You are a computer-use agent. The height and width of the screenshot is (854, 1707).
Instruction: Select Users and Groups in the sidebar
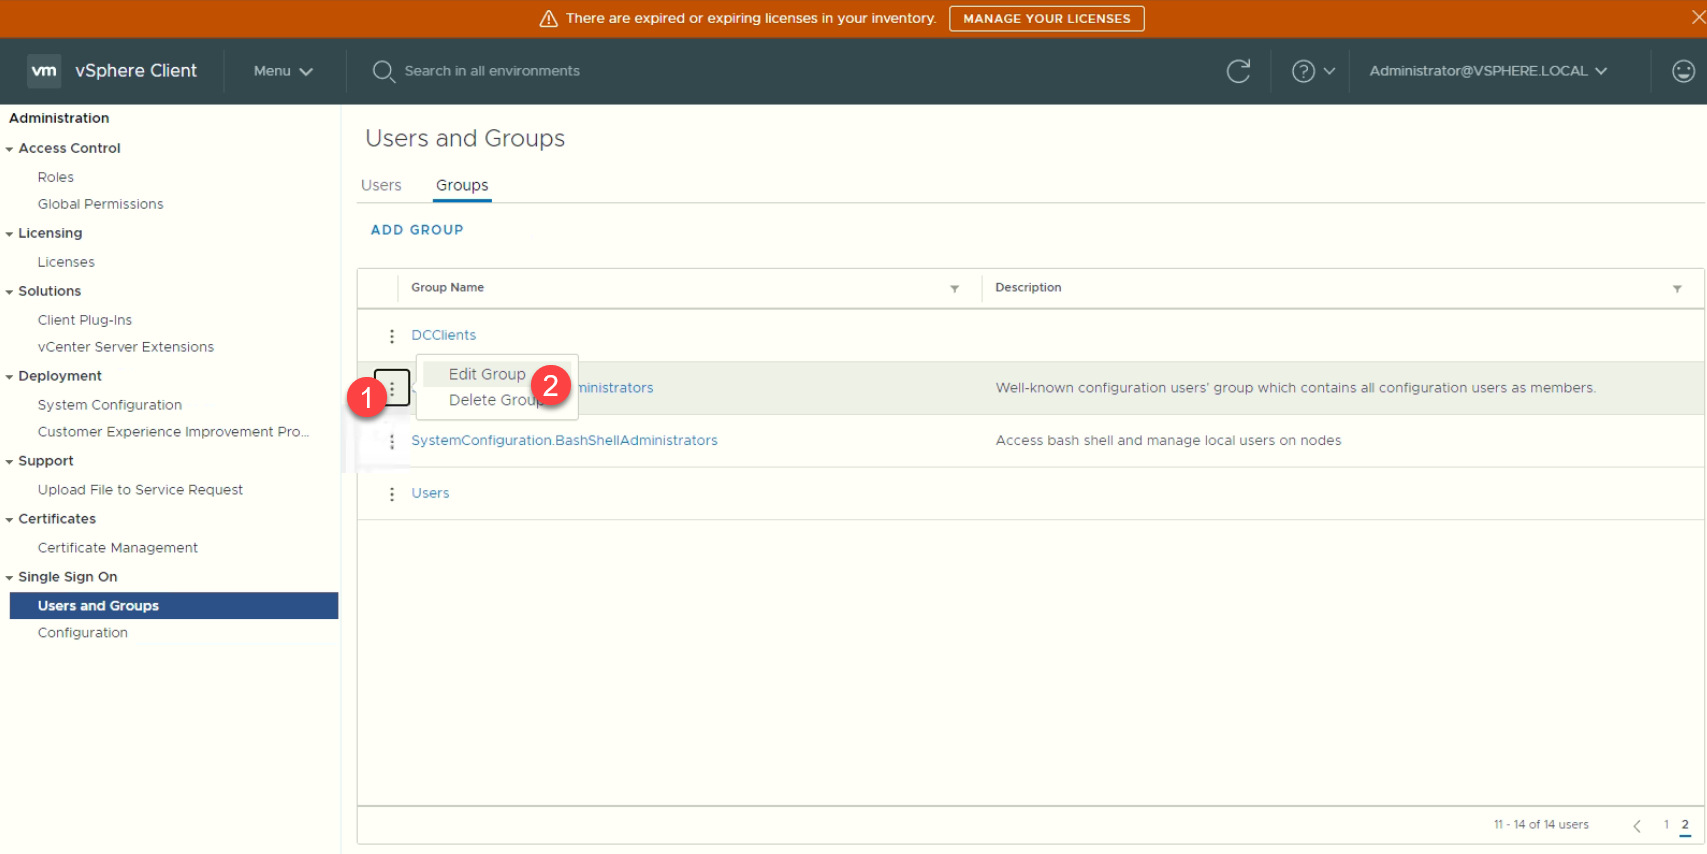[174, 606]
